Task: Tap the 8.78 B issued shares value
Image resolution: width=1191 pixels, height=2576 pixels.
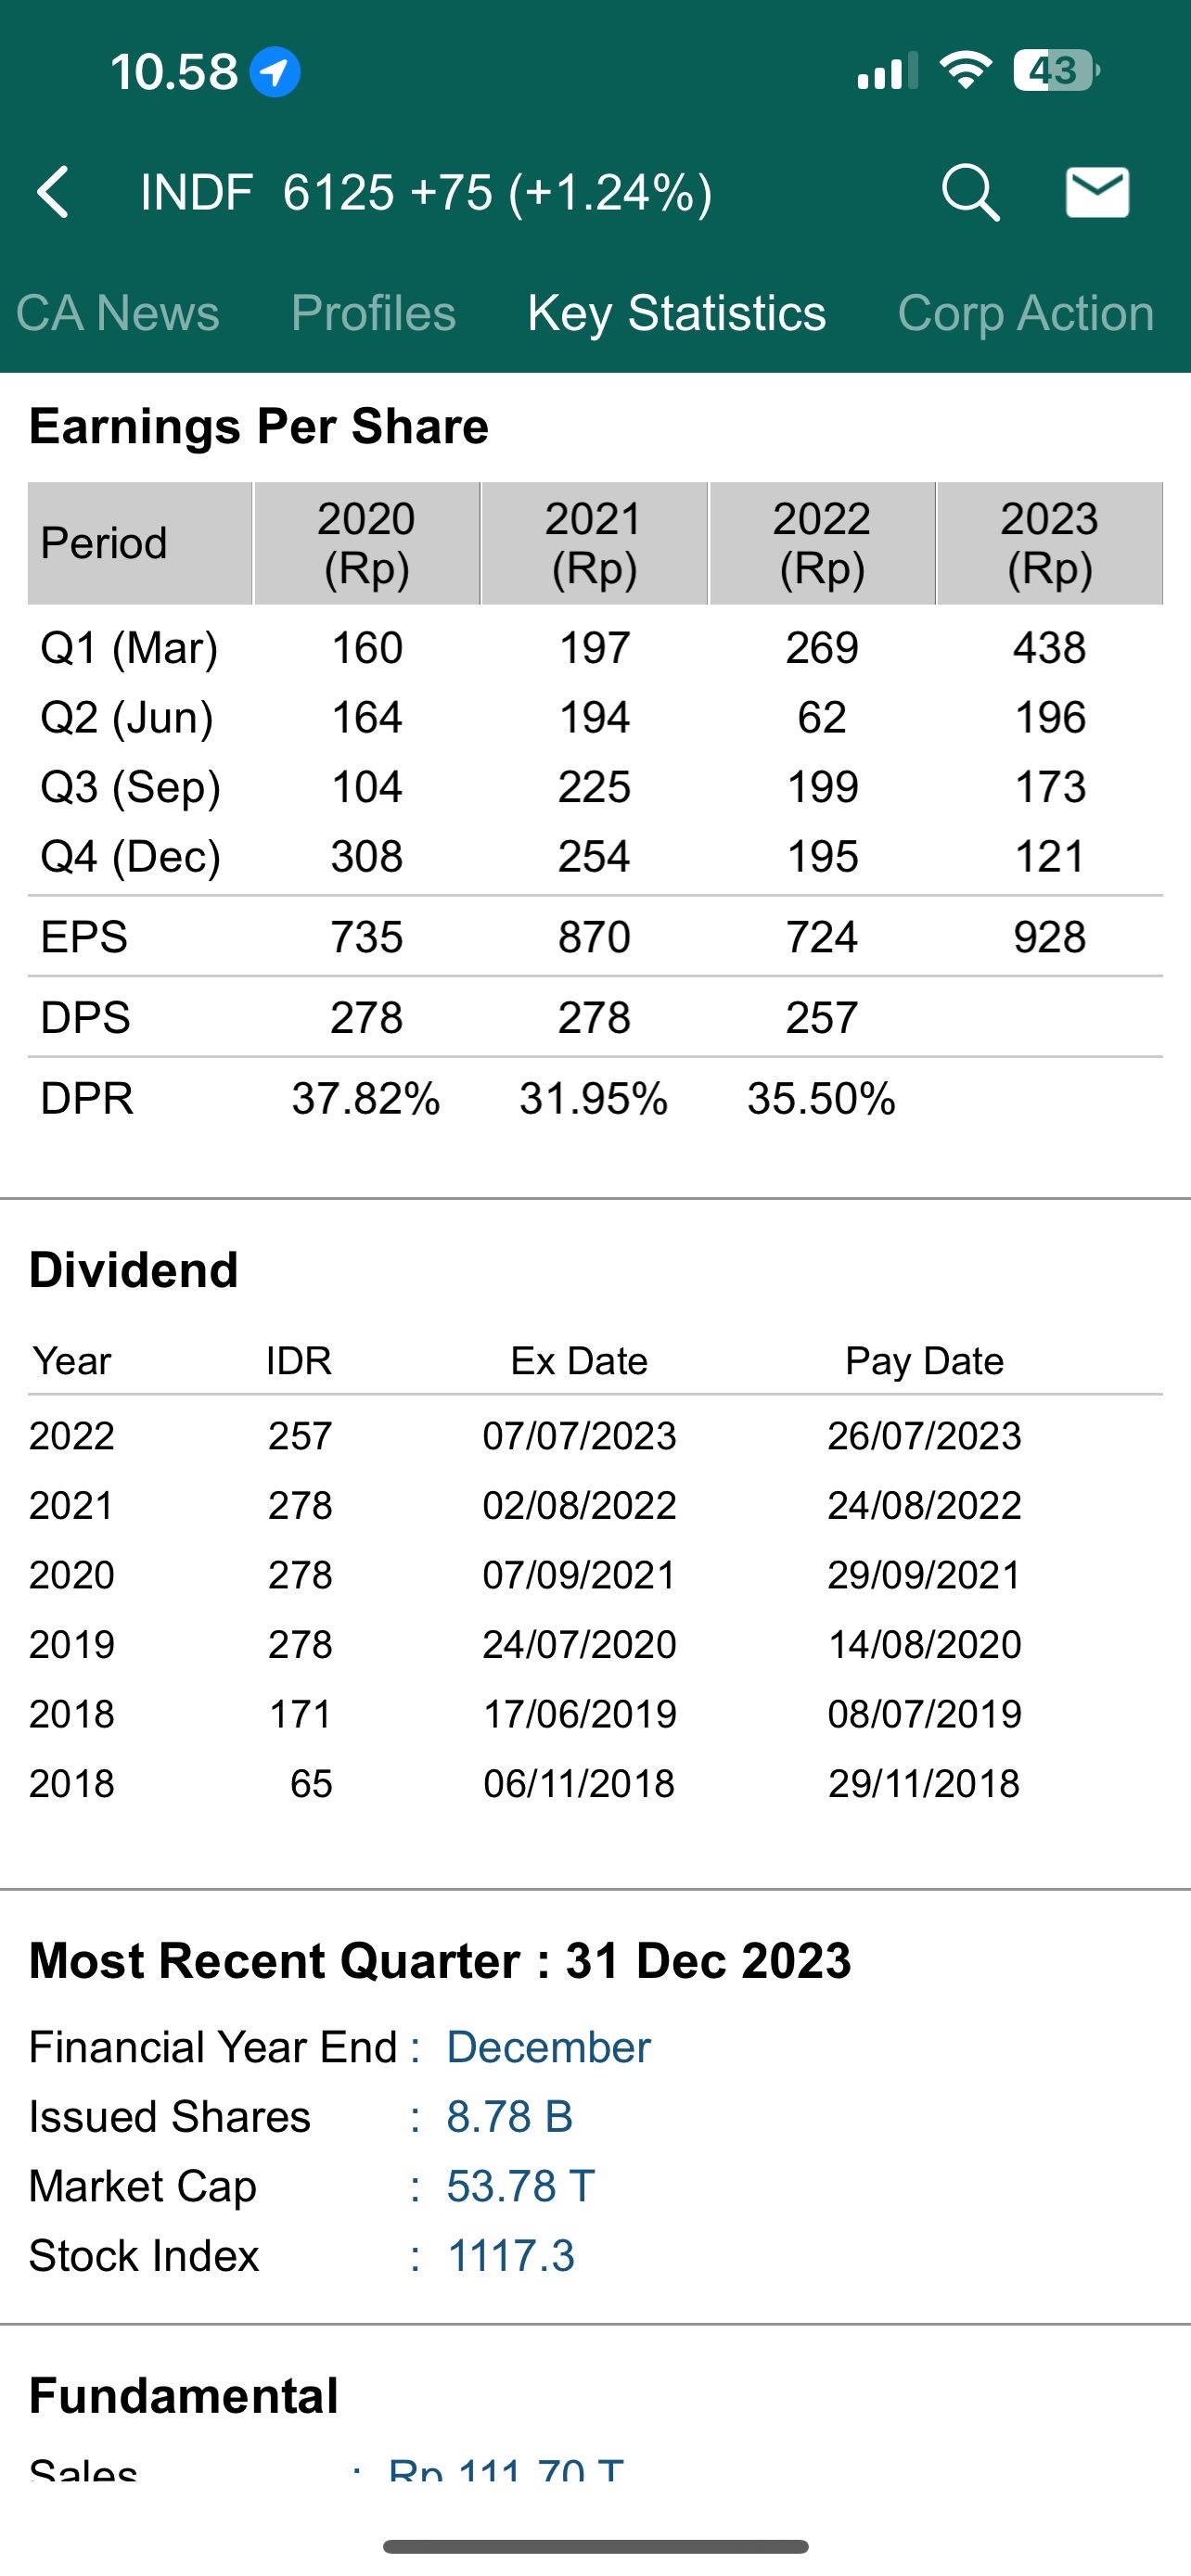Action: coord(509,2117)
